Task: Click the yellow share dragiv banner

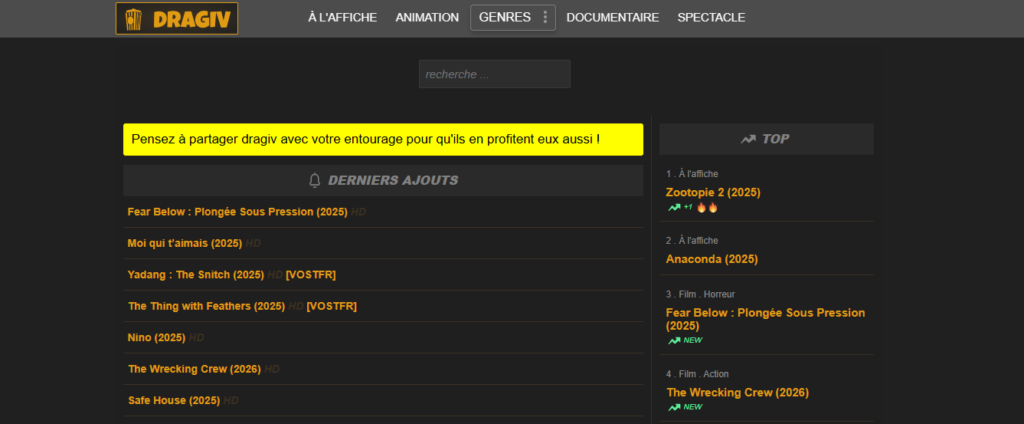Action: tap(383, 140)
